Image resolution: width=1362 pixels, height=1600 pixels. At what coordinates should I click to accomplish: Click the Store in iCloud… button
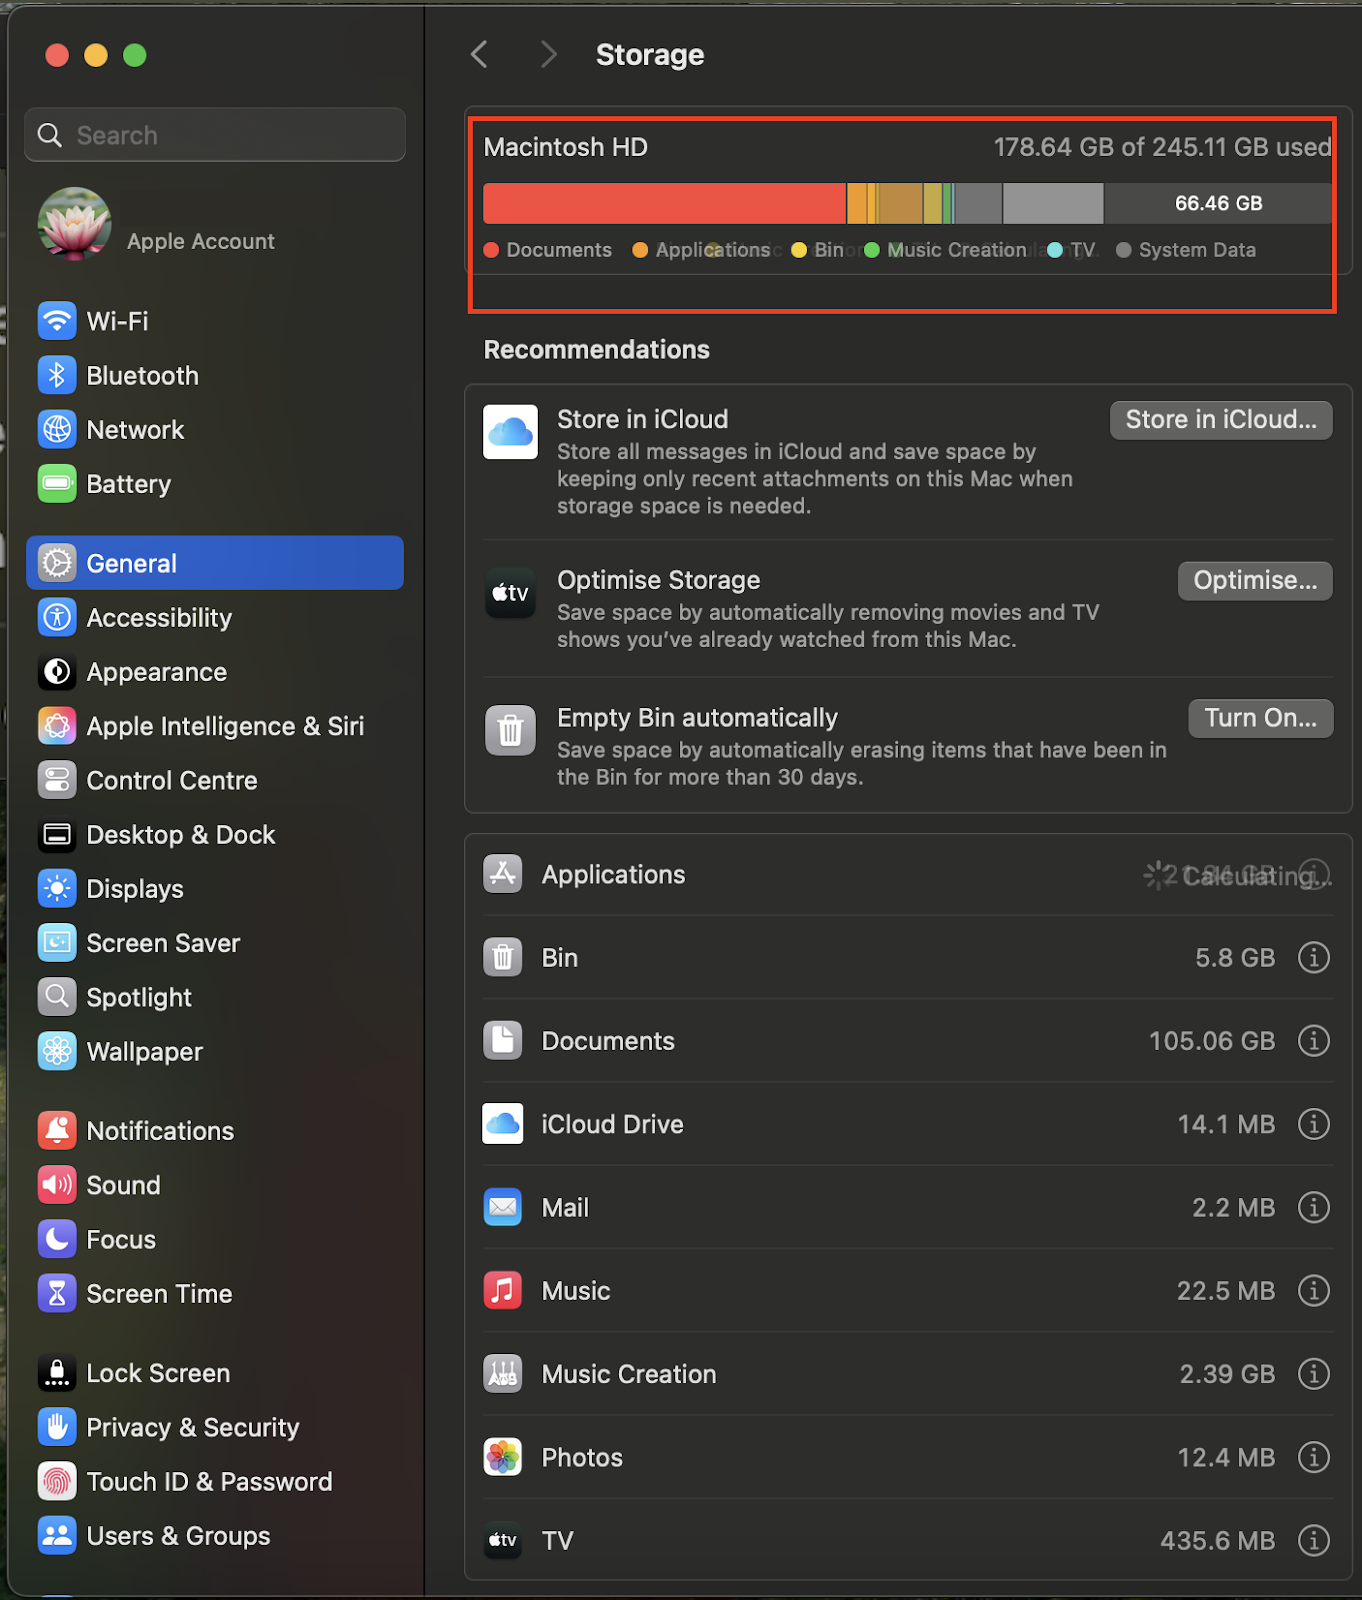[1220, 420]
